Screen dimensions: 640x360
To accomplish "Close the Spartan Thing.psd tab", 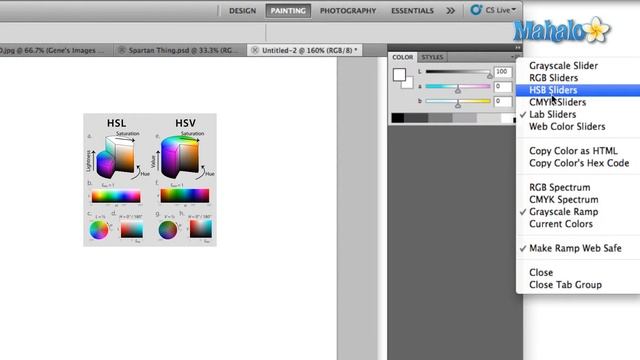I will click(x=121, y=50).
